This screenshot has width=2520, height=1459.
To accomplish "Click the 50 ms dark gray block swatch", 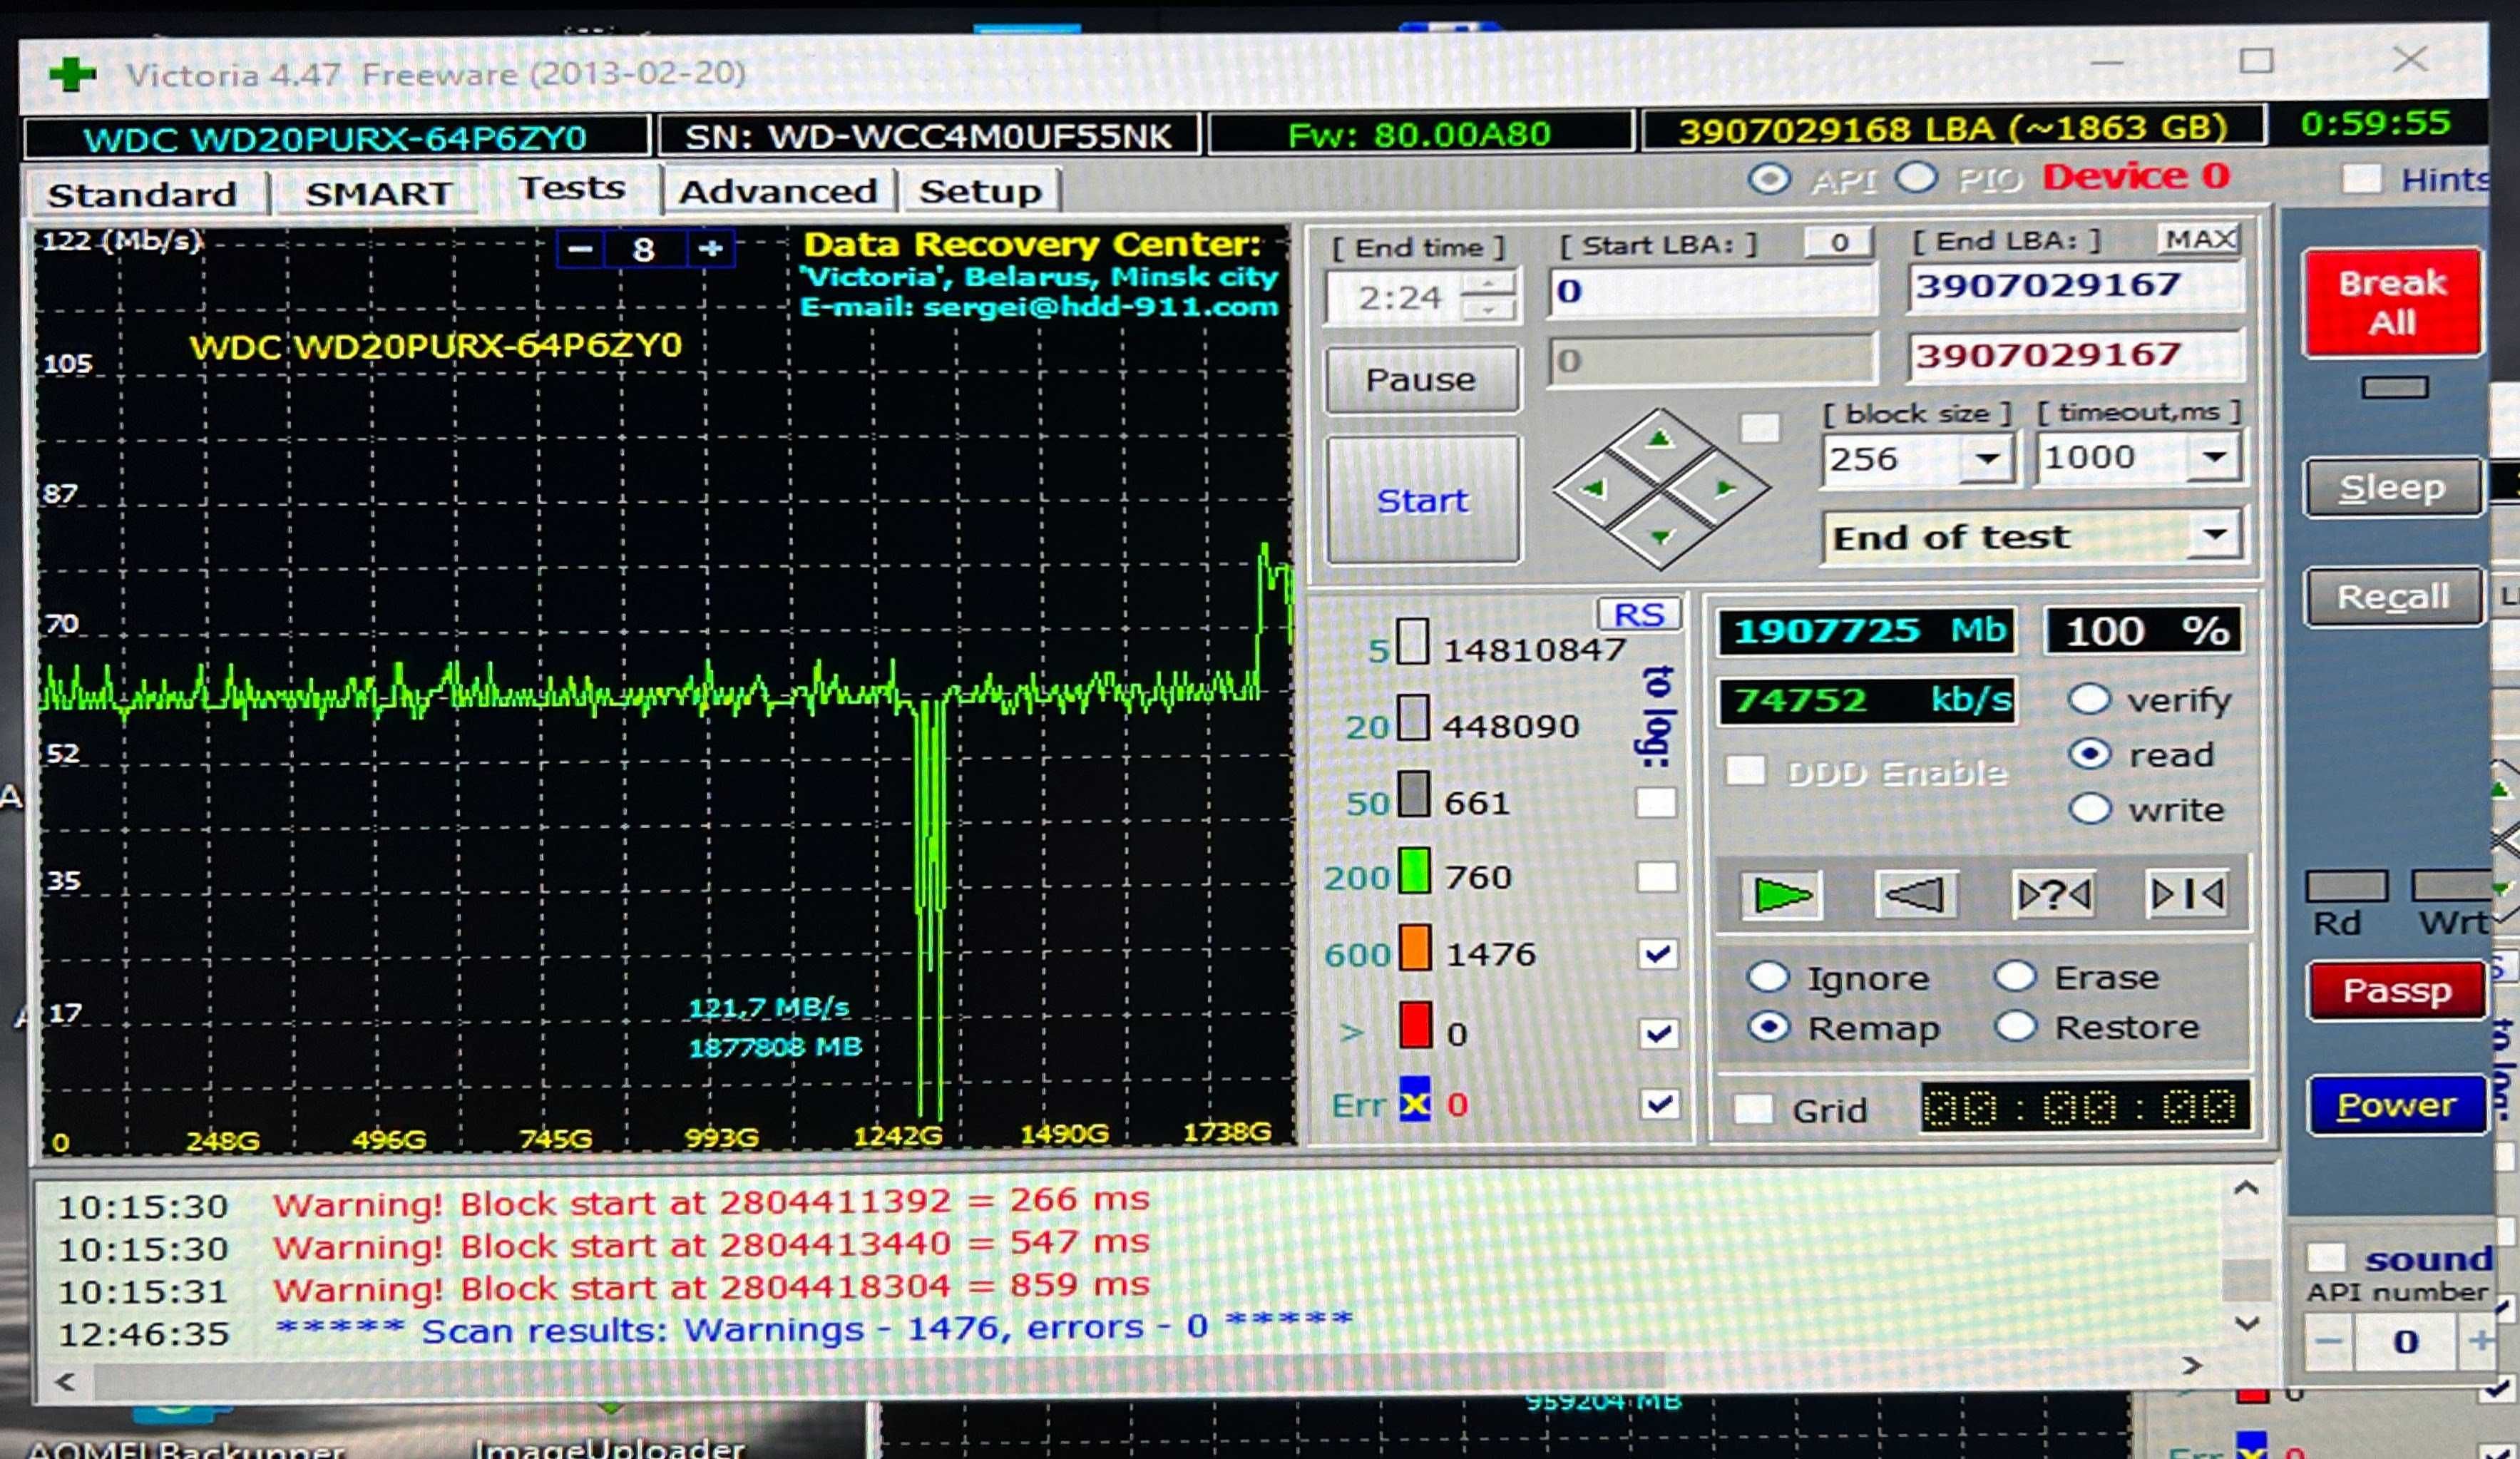I will [x=1413, y=795].
